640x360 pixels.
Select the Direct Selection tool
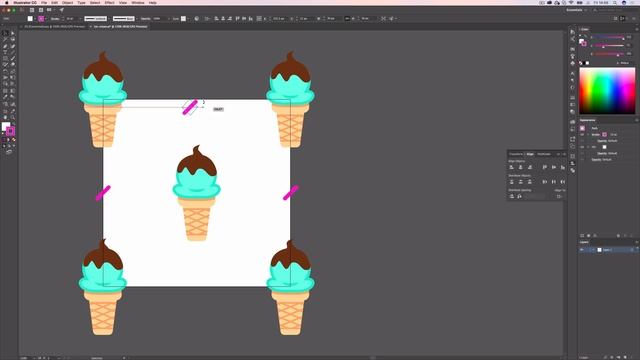[x=13, y=33]
